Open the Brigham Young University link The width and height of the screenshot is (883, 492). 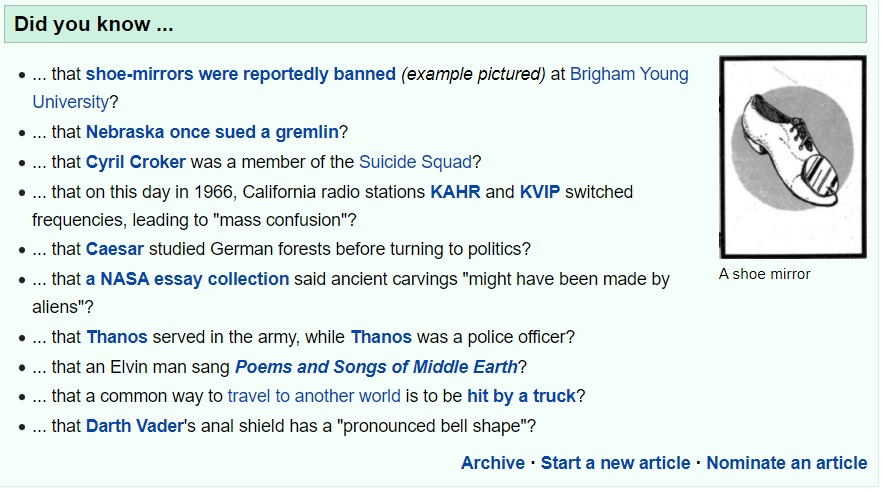tap(629, 74)
